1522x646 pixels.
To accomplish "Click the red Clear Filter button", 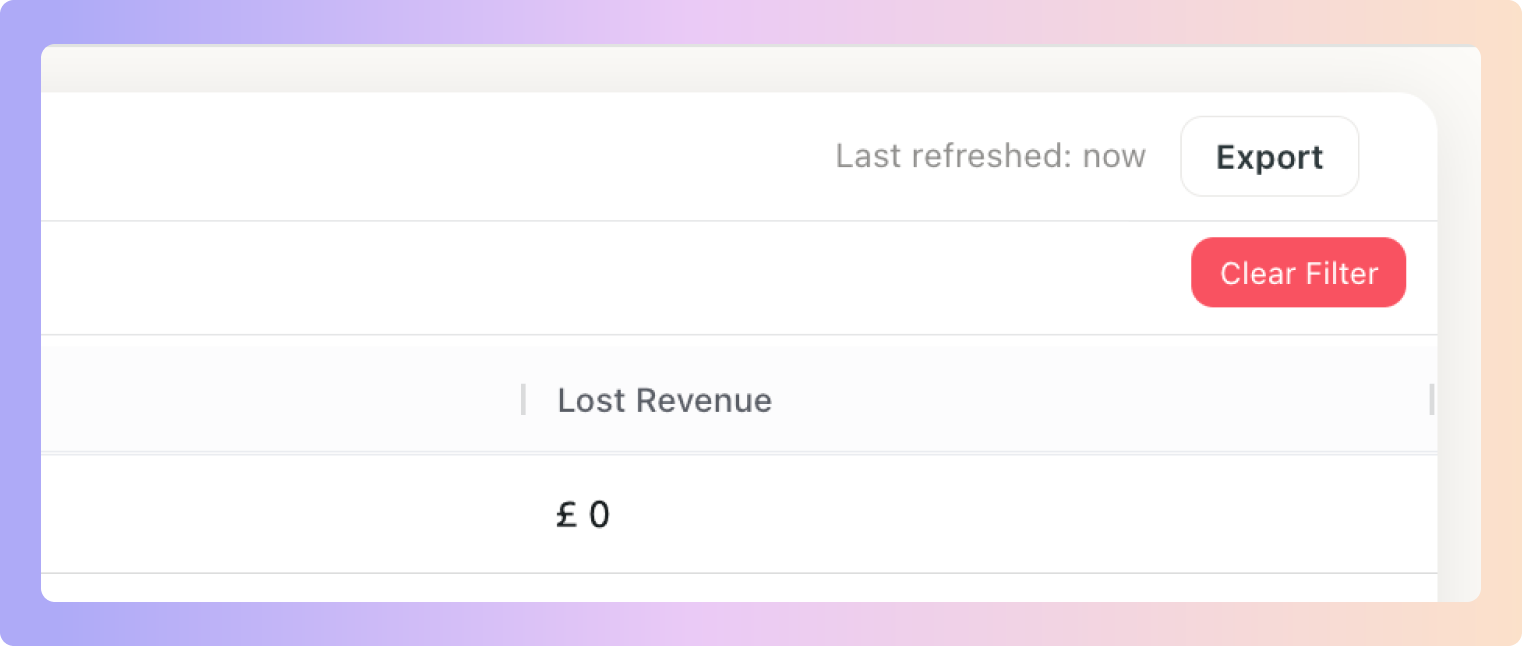I will click(1298, 273).
